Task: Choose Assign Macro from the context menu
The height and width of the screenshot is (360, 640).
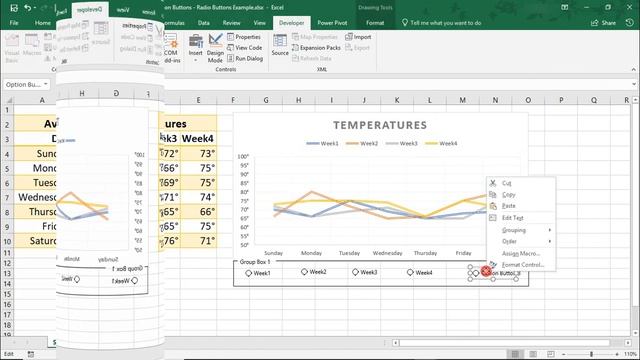Action: [521, 253]
